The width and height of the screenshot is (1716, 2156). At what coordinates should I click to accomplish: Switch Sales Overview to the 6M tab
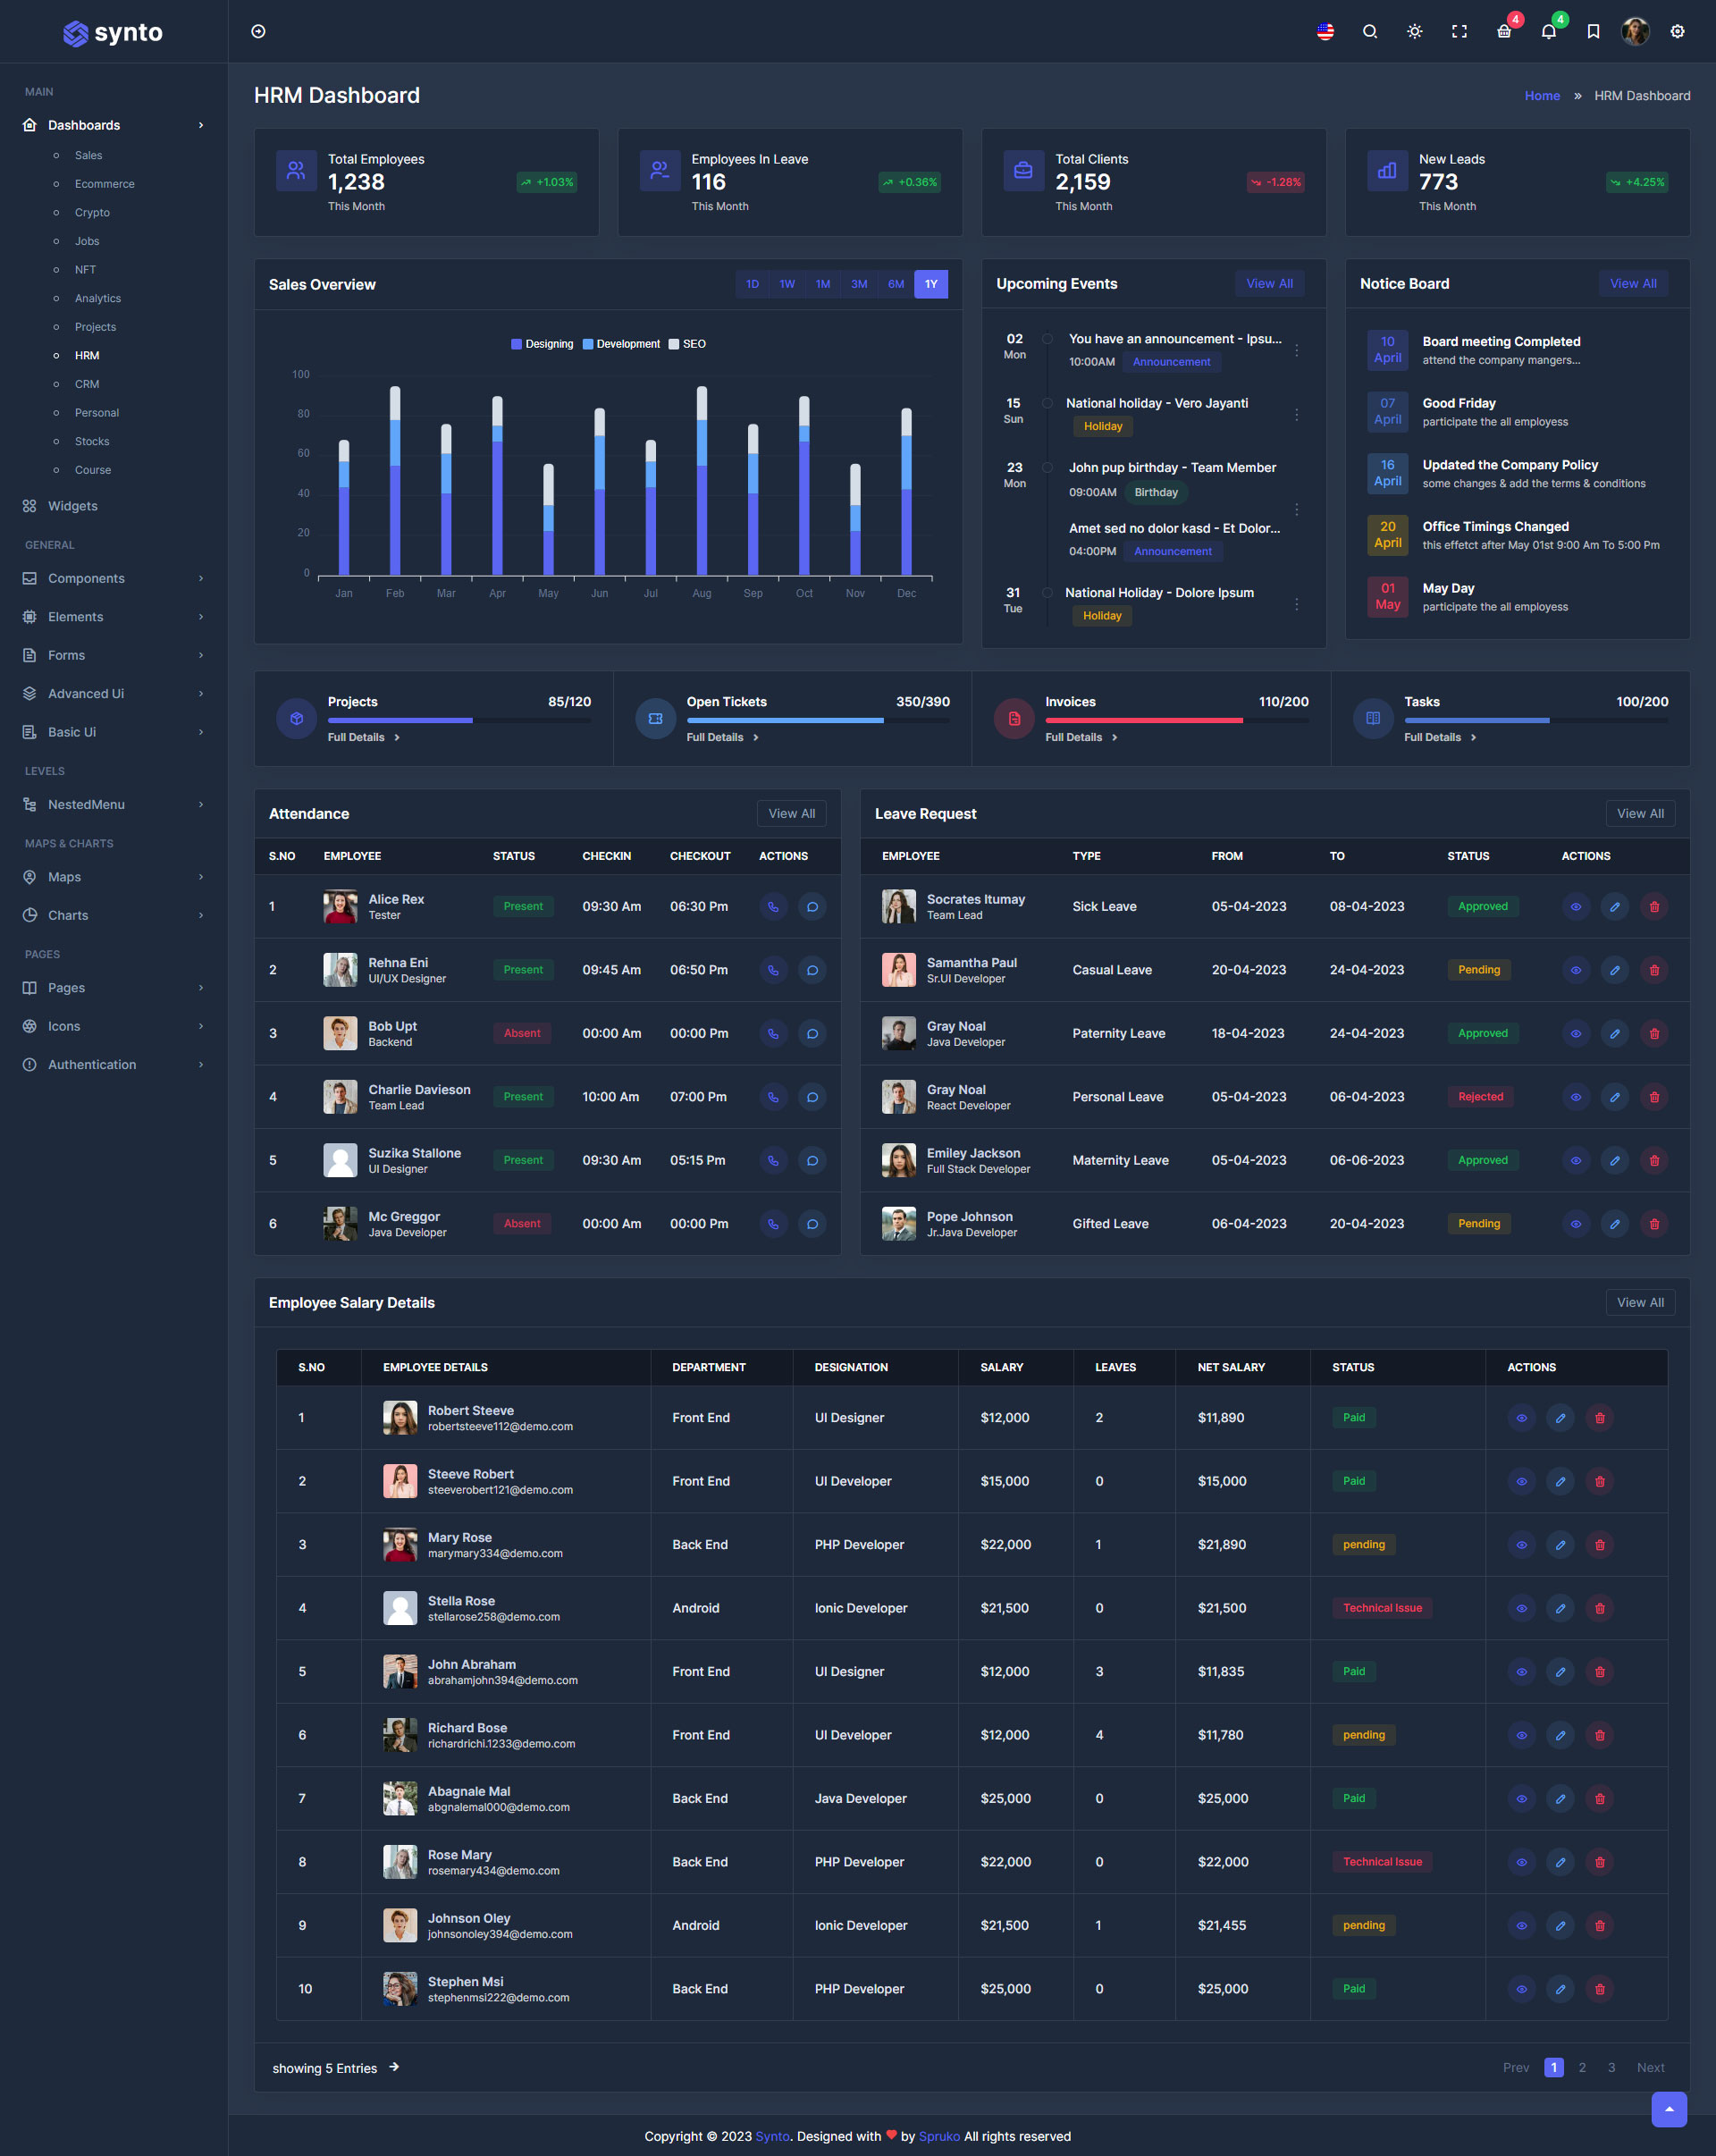tap(896, 284)
